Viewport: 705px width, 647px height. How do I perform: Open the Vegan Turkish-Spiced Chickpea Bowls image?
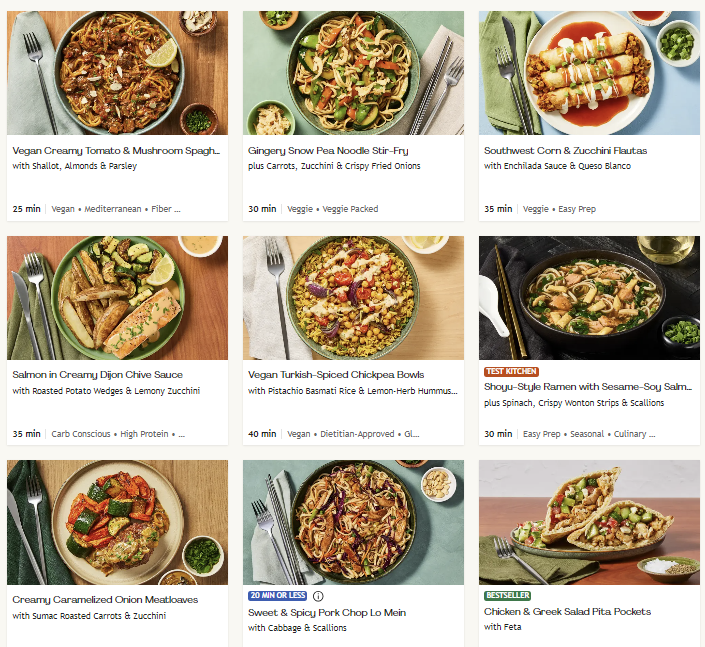tap(353, 298)
